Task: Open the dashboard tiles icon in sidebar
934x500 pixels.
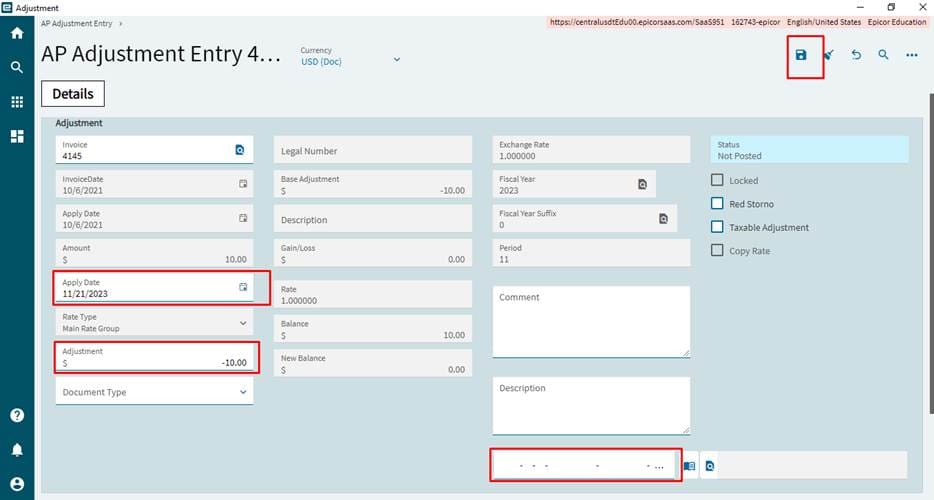Action: (x=17, y=136)
